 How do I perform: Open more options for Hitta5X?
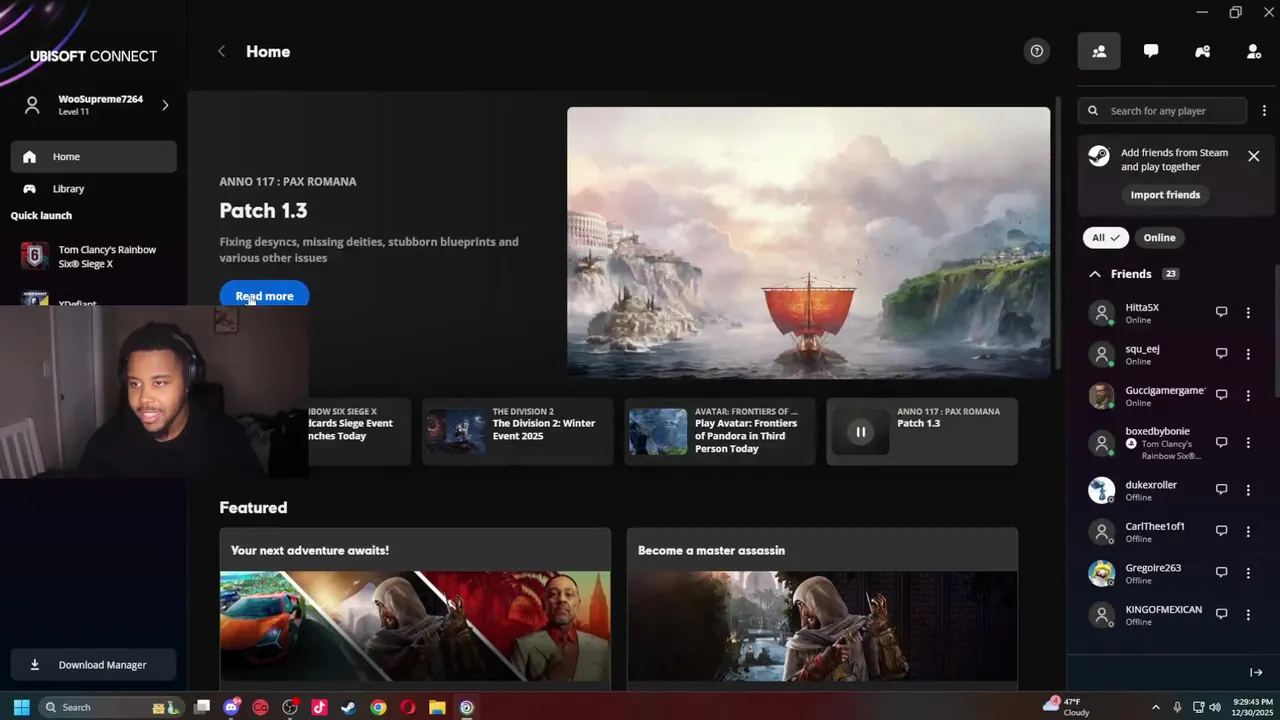(1248, 313)
